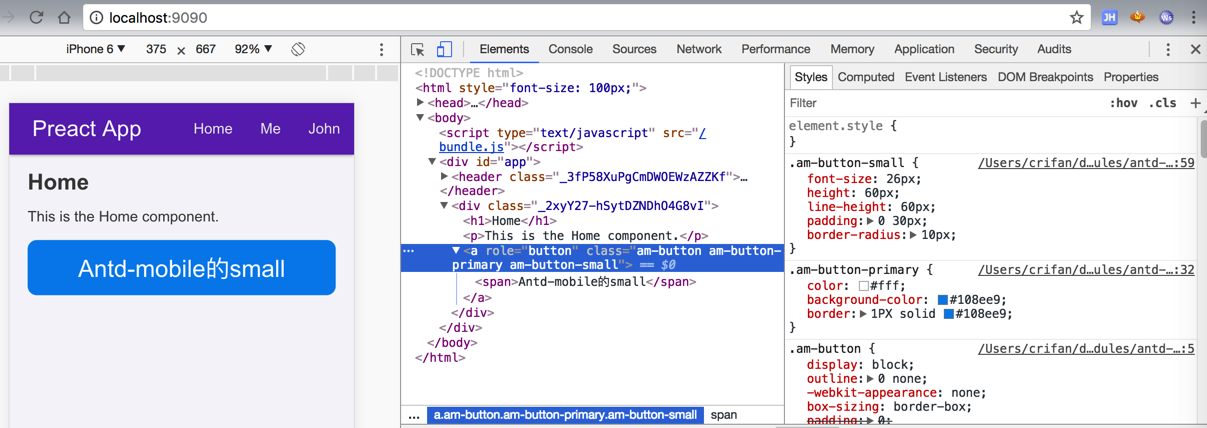Open background-color #108ee9 swatch picker
Image resolution: width=1207 pixels, height=428 pixels.
pyautogui.click(x=942, y=300)
